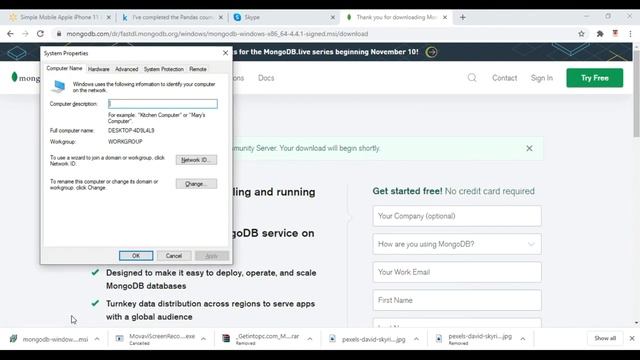
Task: Switch to Hardware tab
Action: (98, 69)
